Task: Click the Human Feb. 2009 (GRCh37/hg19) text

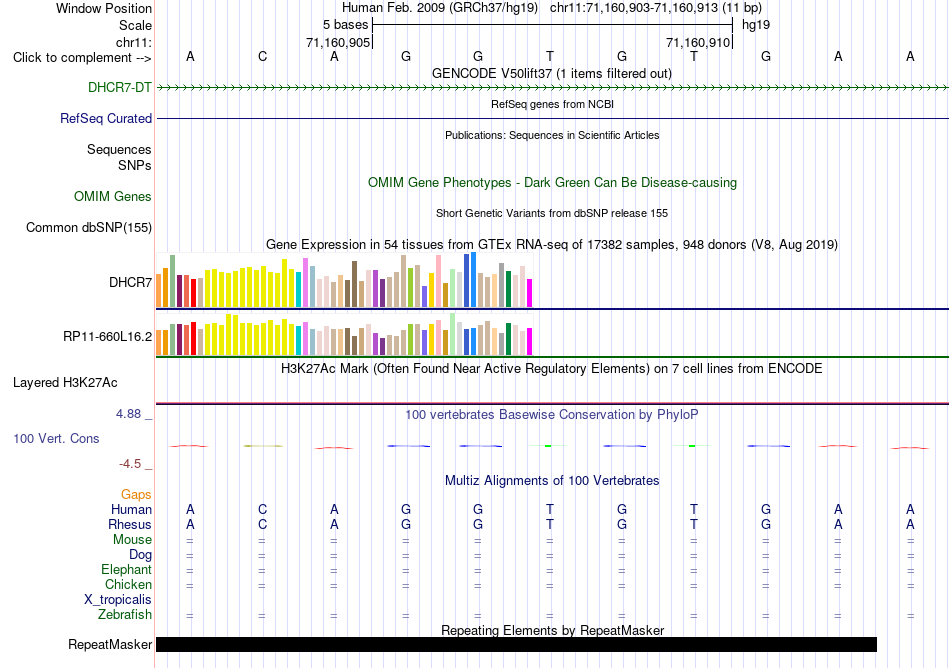Action: coord(440,8)
